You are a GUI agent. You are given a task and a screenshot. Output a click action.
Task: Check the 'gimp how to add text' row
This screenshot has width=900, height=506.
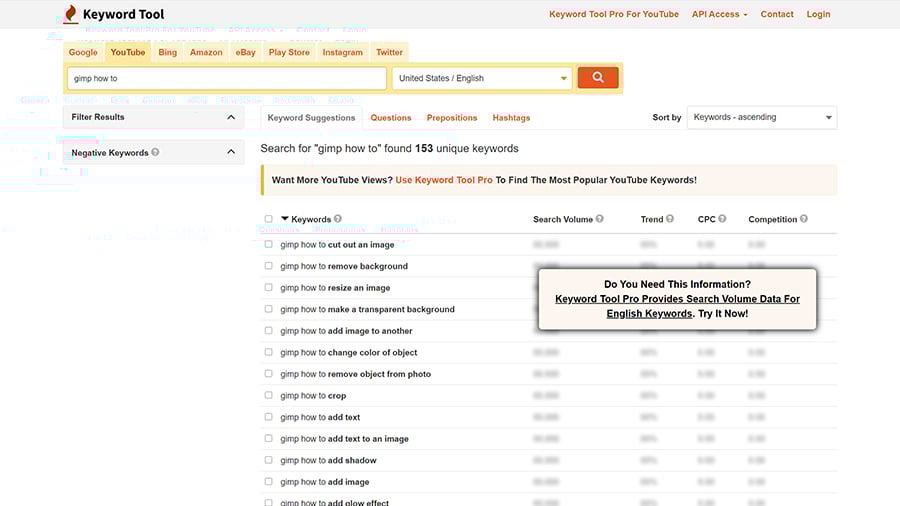point(269,417)
